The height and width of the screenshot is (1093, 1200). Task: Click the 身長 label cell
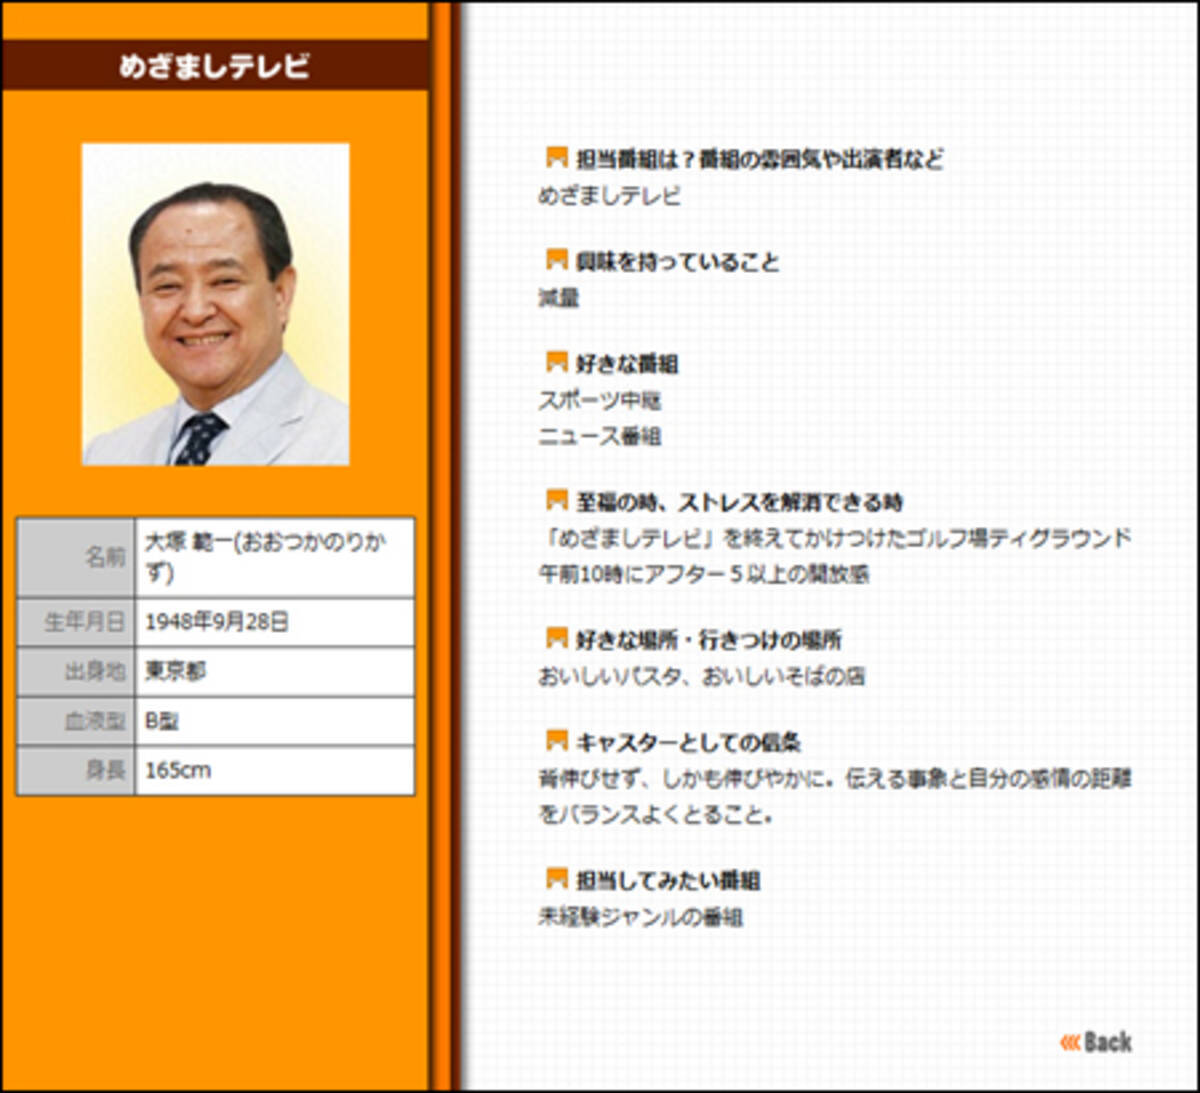(76, 771)
